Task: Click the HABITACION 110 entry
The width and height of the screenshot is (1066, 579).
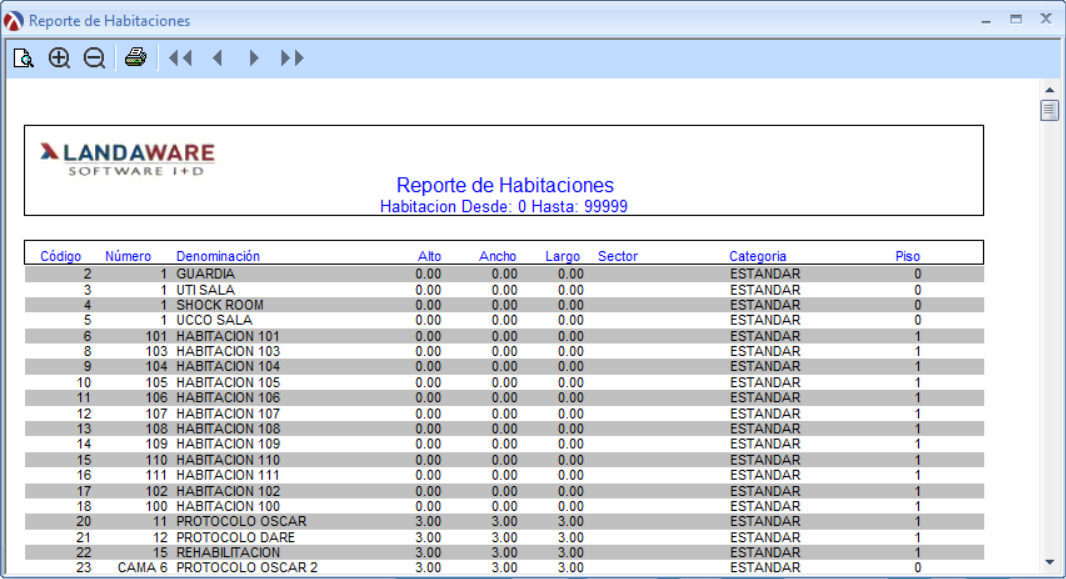Action: coord(228,460)
